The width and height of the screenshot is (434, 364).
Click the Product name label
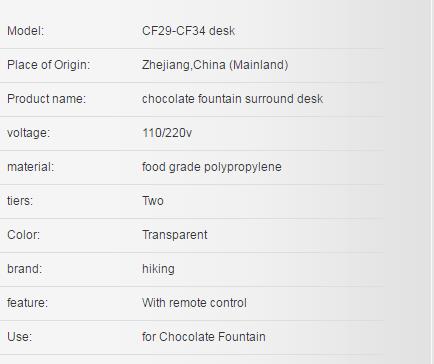pos(47,99)
